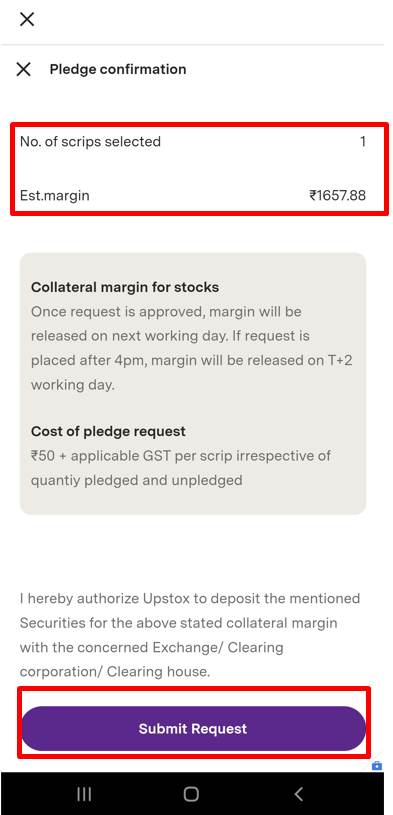Tap the T+2 working day text
The width and height of the screenshot is (393, 815).
point(192,373)
